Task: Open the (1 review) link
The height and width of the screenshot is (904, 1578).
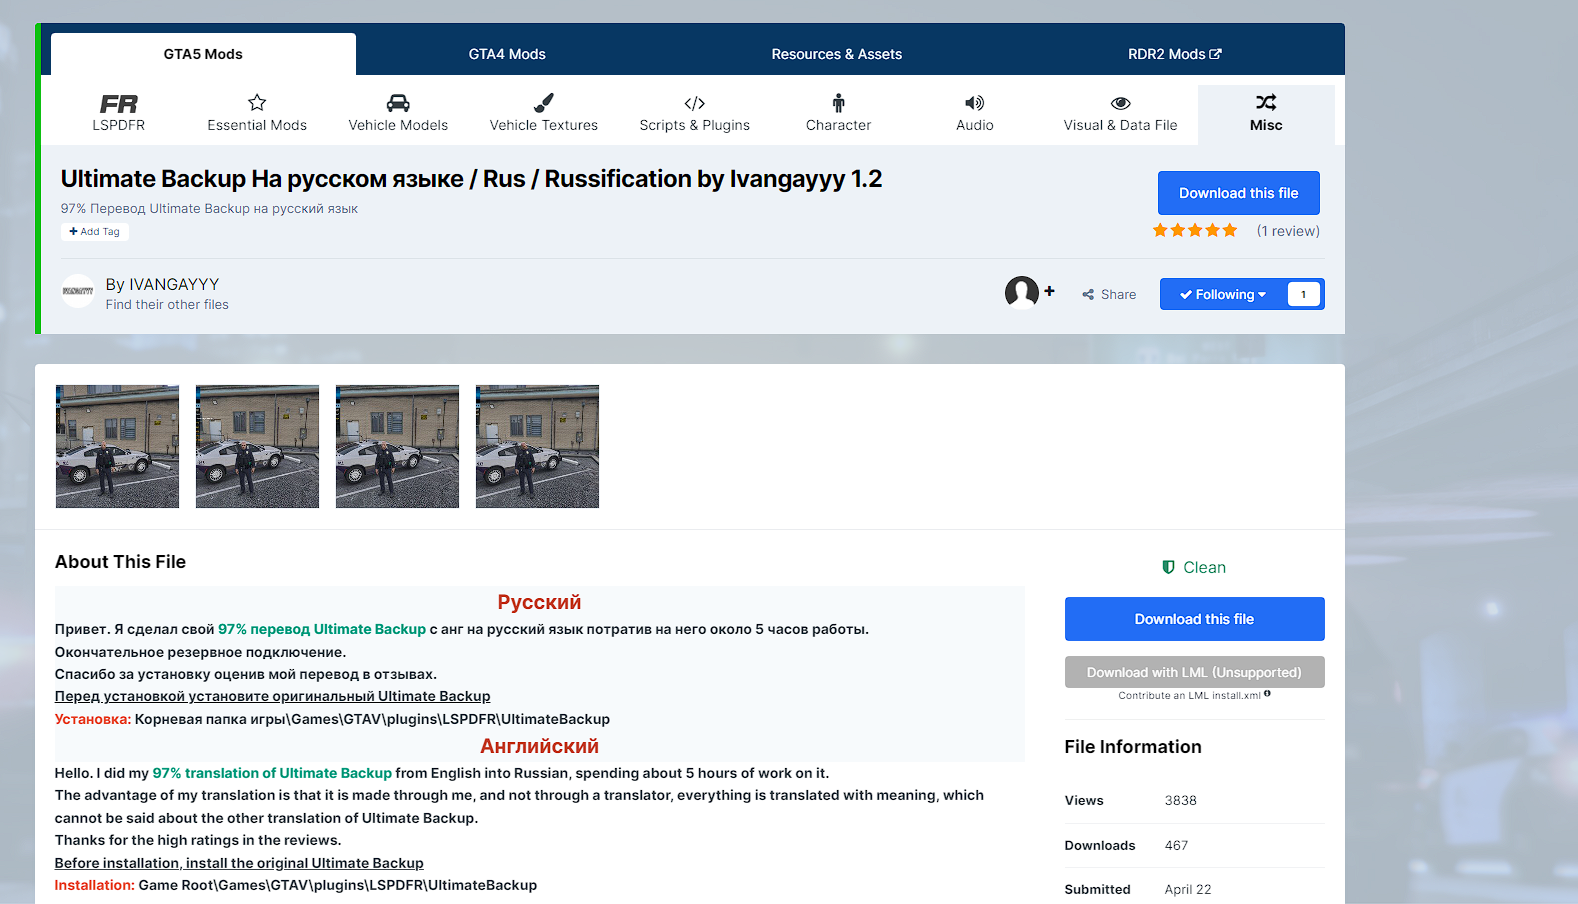Action: click(x=1288, y=231)
